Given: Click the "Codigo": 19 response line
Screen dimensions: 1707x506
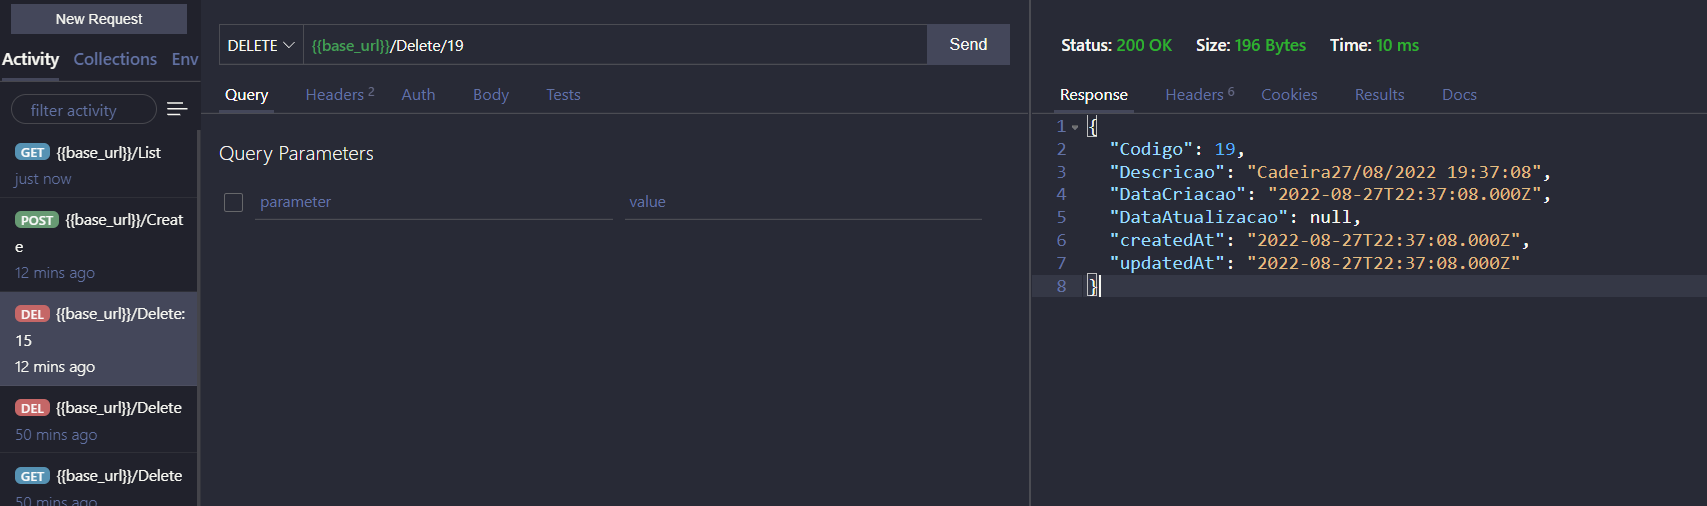Looking at the screenshot, I should click(1177, 149).
